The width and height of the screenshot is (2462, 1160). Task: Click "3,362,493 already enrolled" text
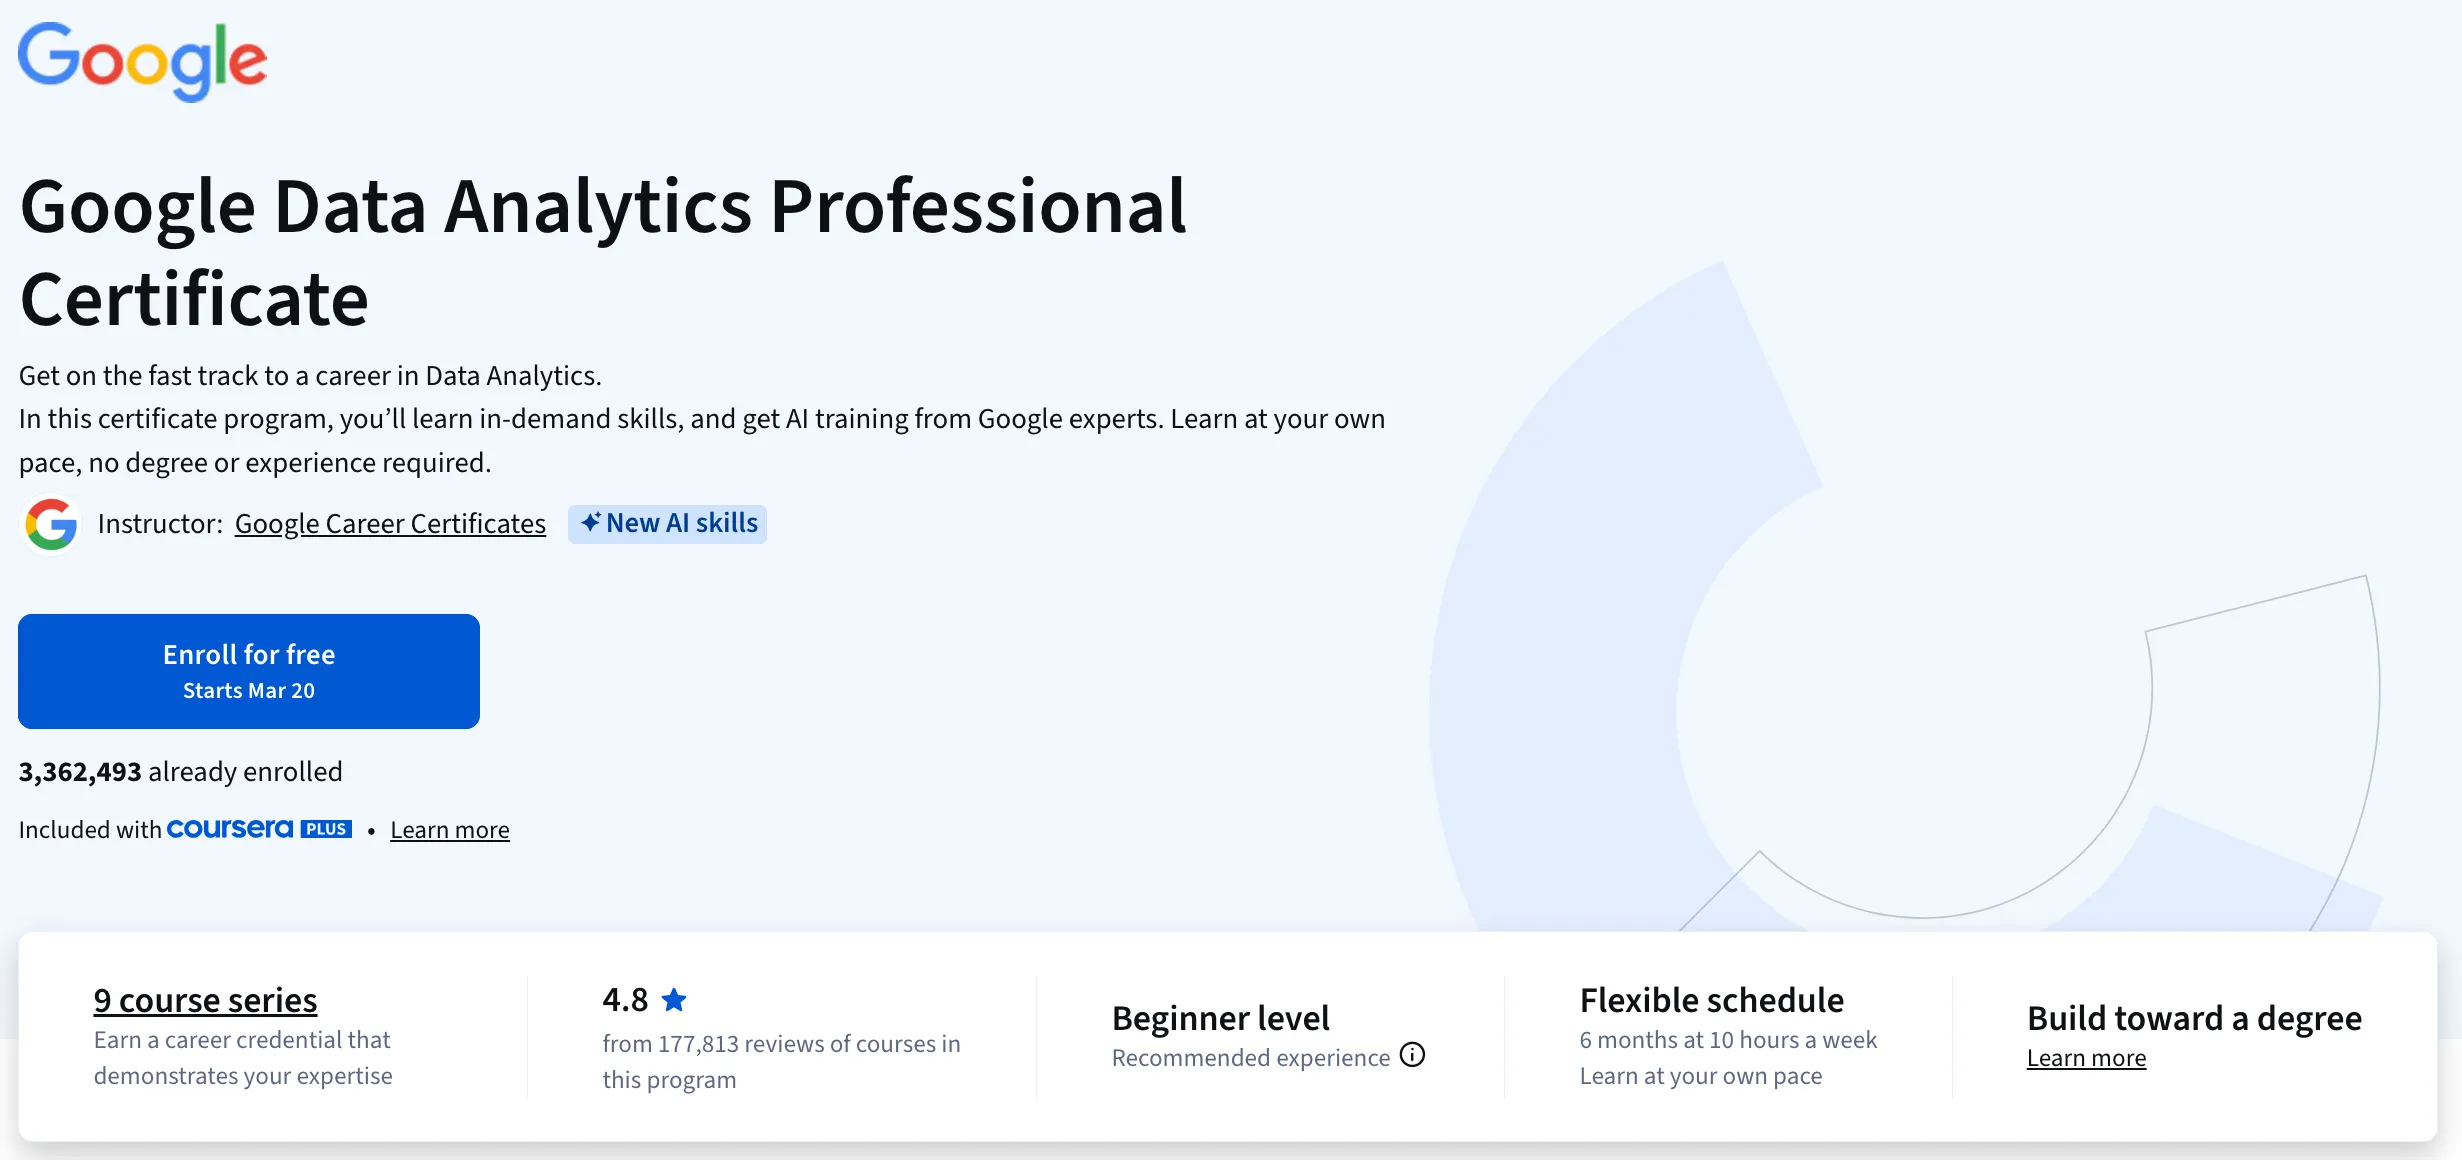click(180, 770)
